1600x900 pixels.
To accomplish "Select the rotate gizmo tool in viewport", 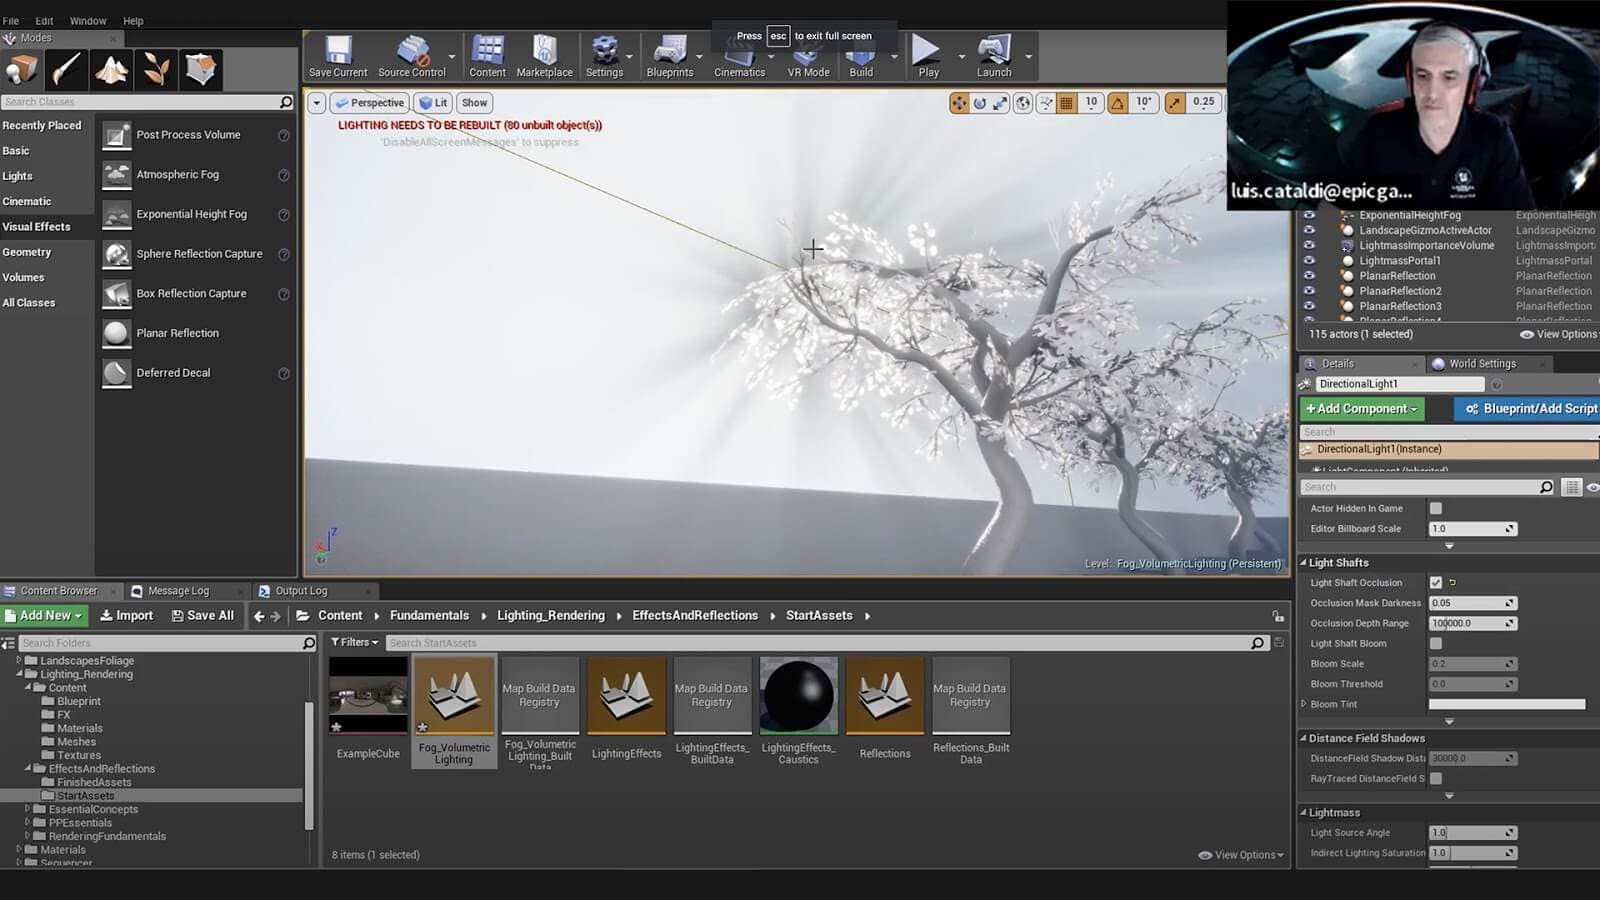I will (x=980, y=103).
